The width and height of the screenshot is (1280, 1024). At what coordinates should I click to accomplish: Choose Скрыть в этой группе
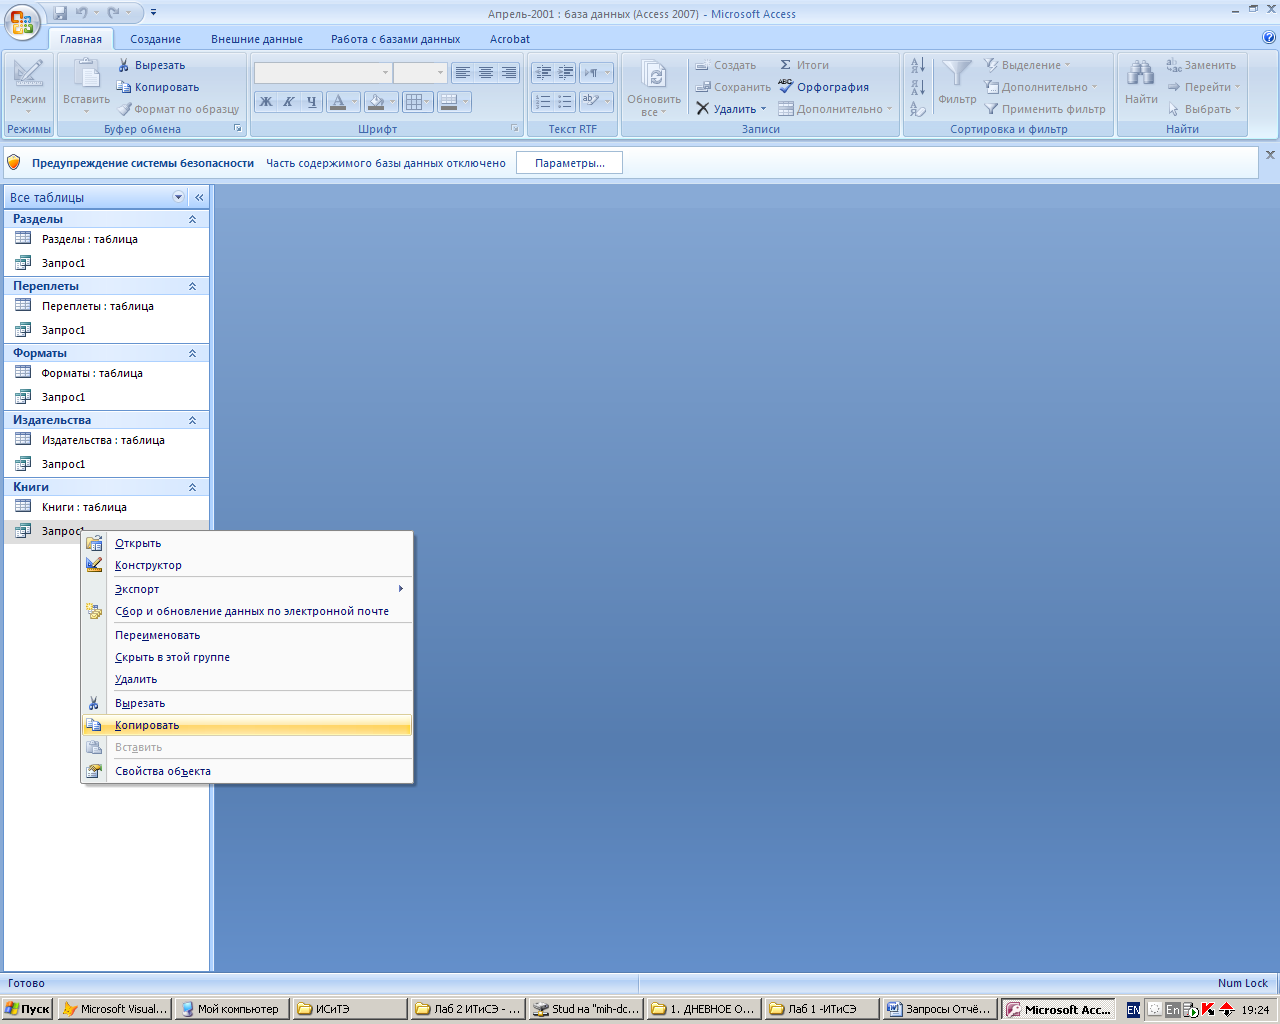tap(247, 657)
